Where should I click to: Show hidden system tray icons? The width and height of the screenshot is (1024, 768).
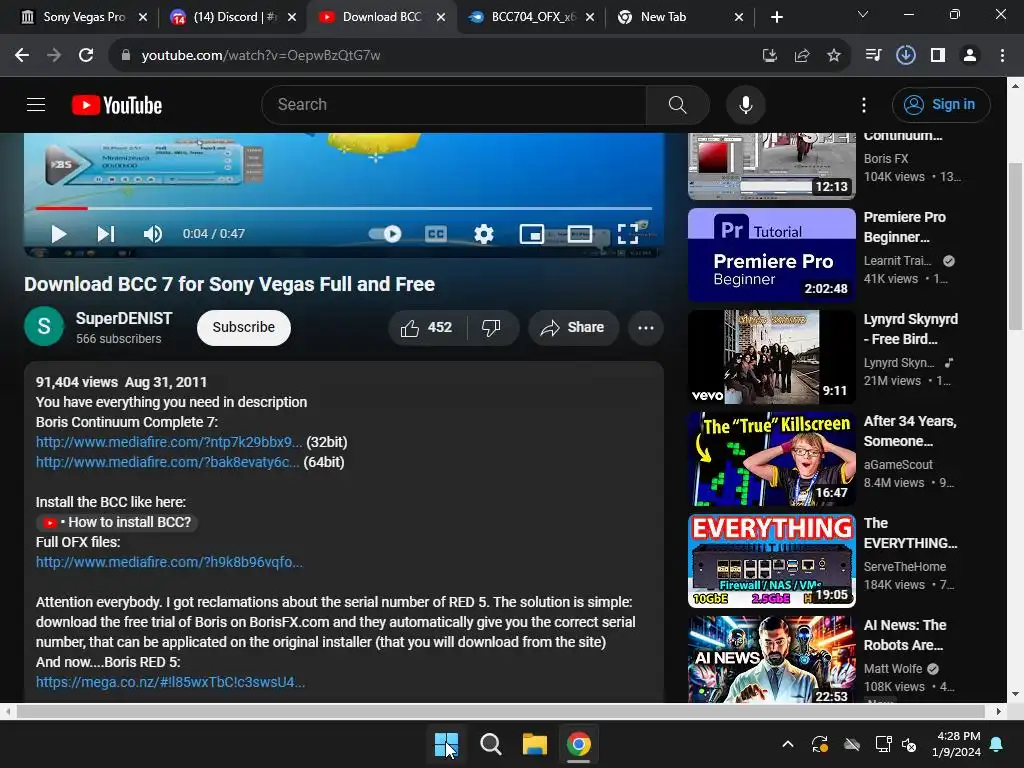click(x=788, y=744)
